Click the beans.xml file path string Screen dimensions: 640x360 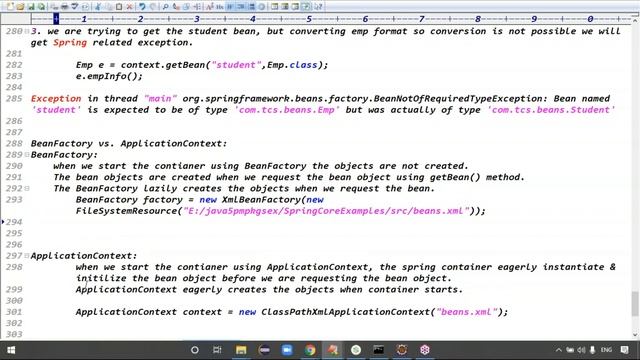[326, 211]
